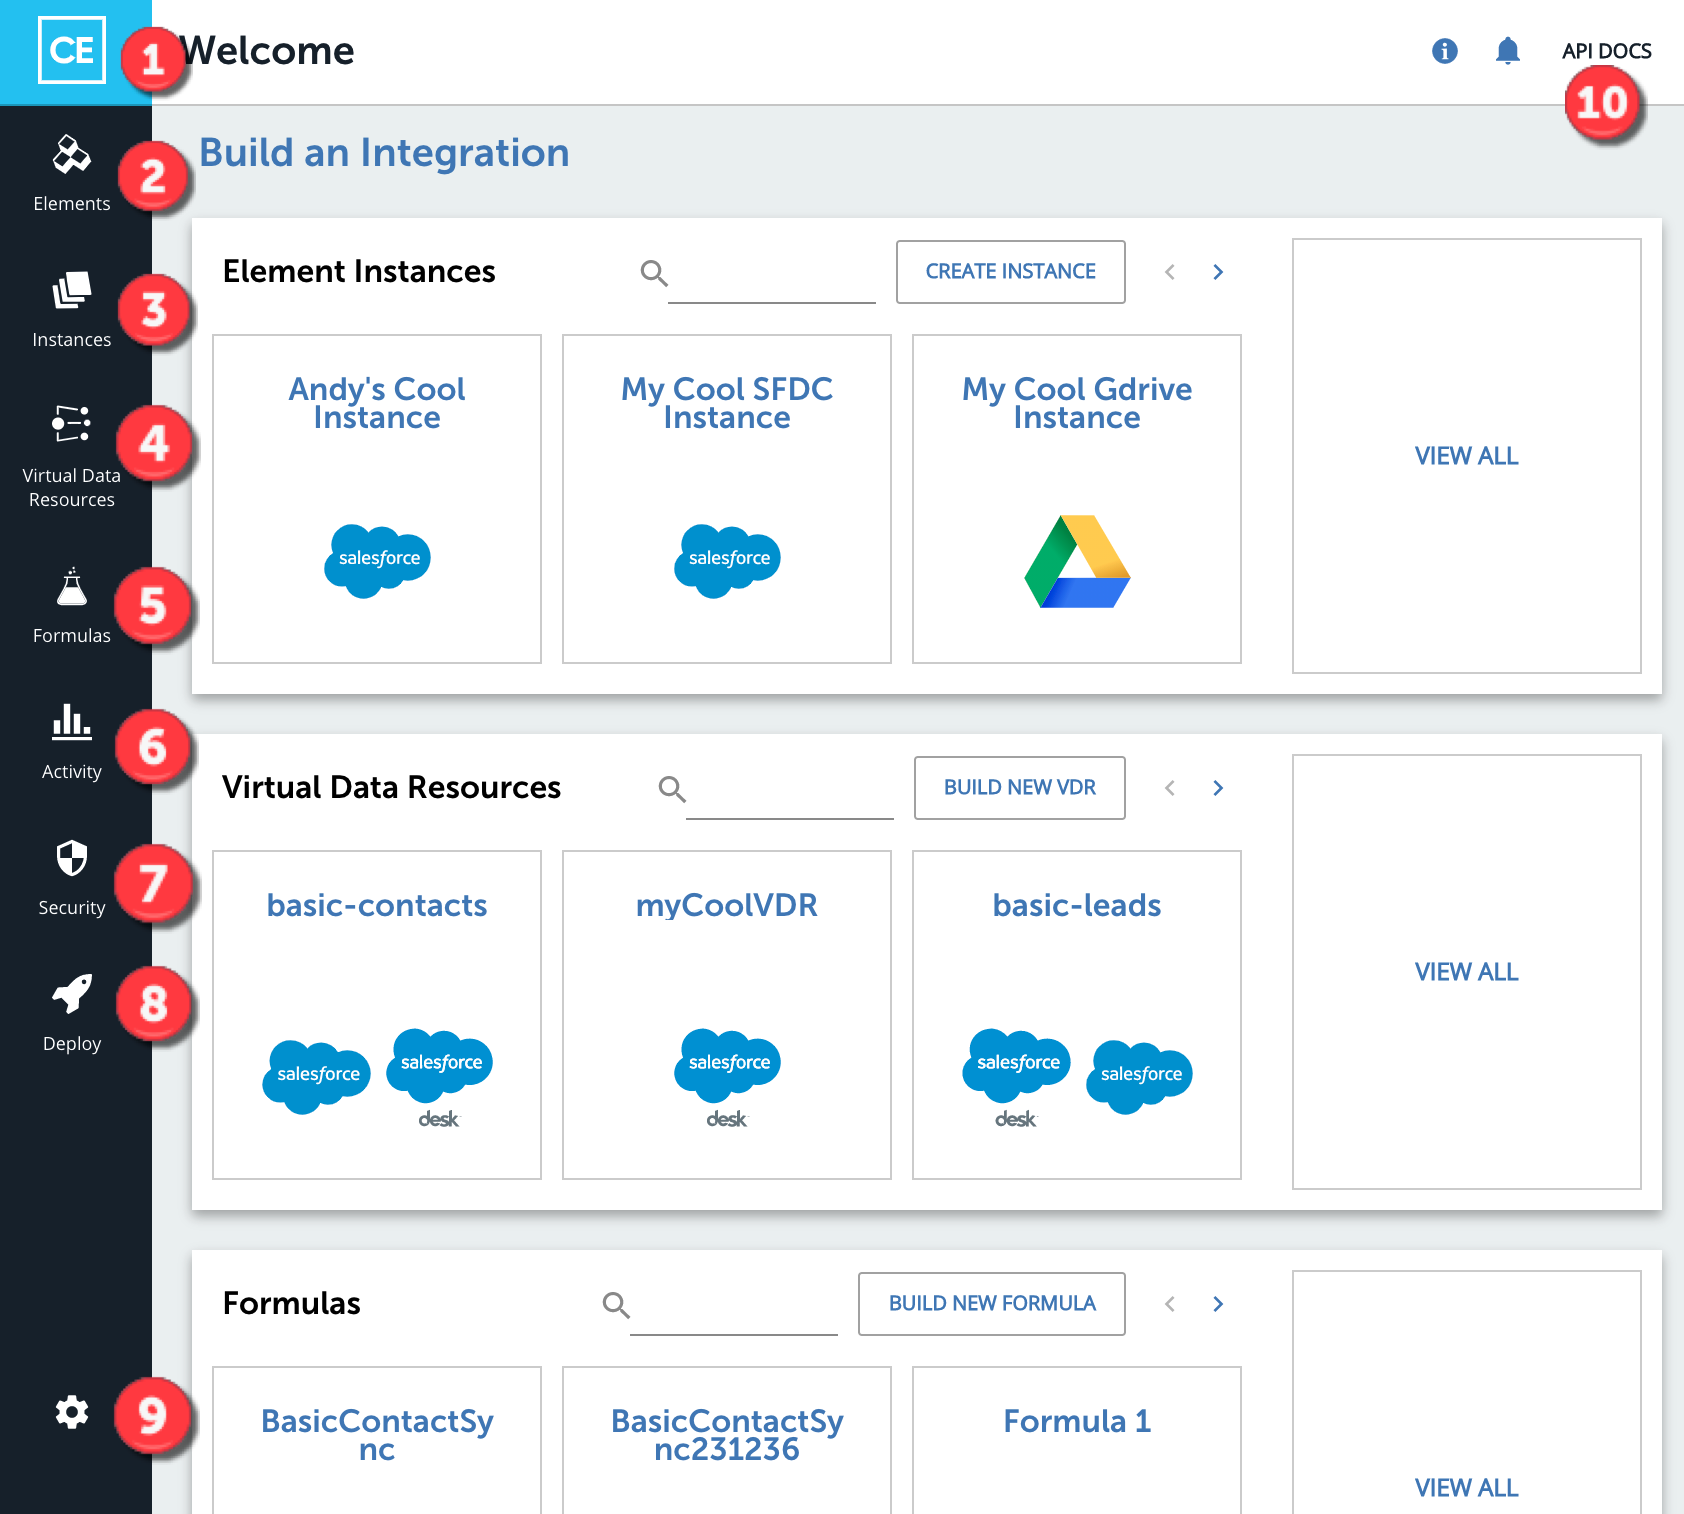The image size is (1684, 1514).
Task: Click Salesforce logo on Andy's Cool Instance
Action: [x=378, y=560]
